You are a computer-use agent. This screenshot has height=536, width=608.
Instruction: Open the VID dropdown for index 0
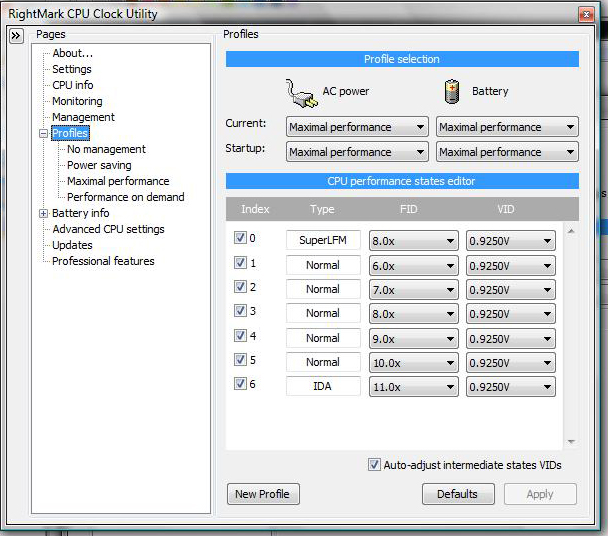pos(511,241)
